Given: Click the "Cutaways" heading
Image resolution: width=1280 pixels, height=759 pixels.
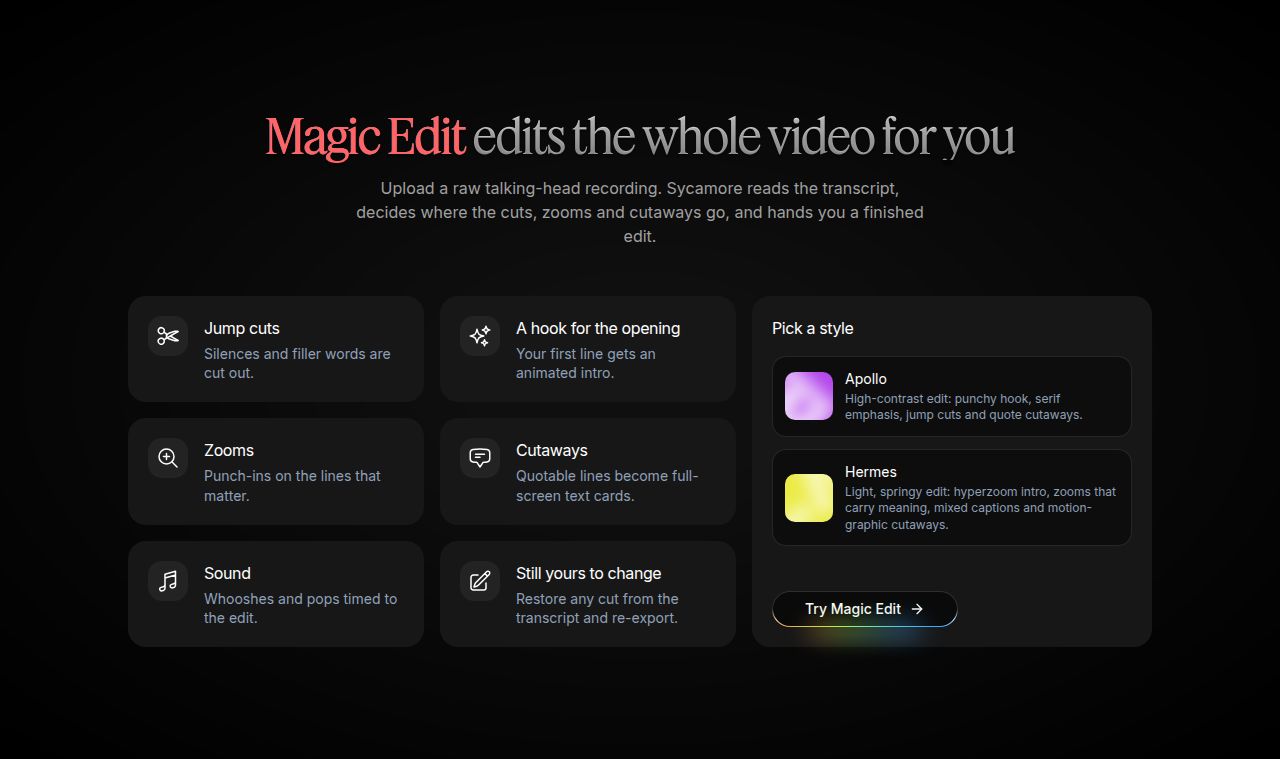Looking at the screenshot, I should (552, 450).
